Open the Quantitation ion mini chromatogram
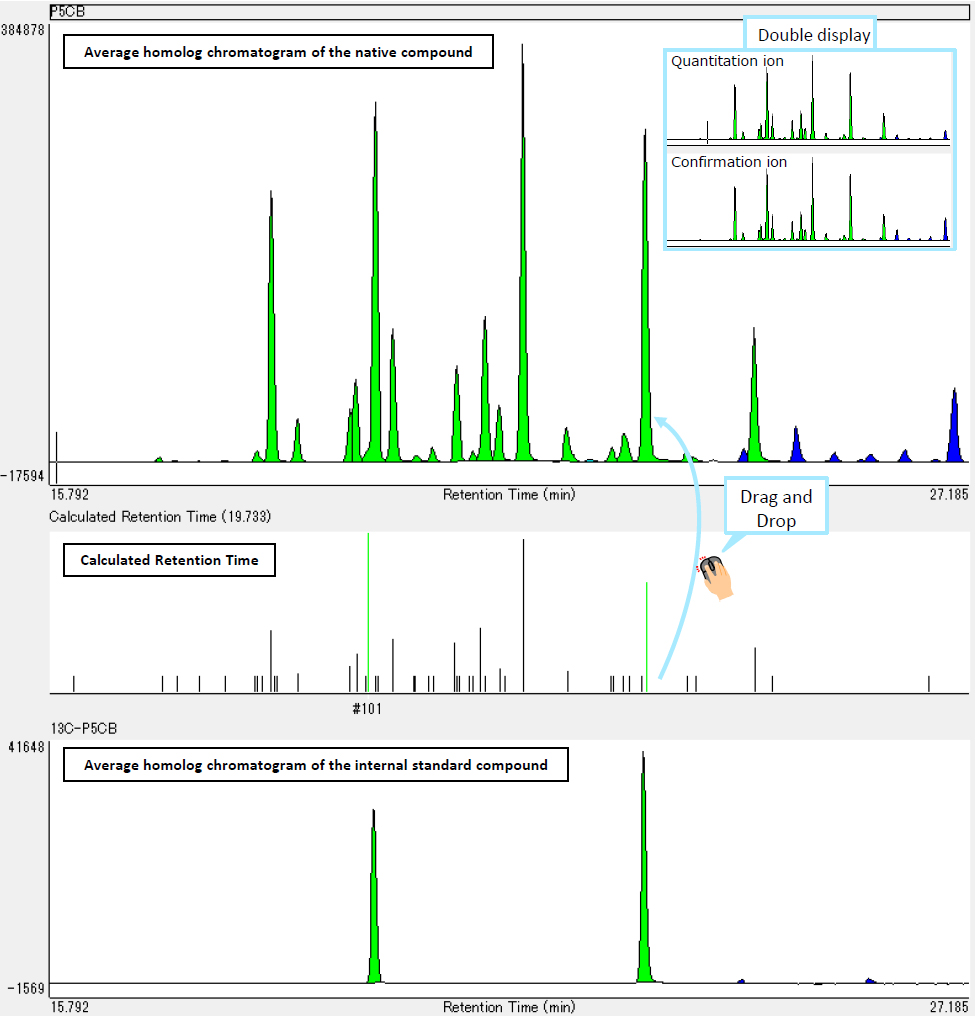 pyautogui.click(x=808, y=101)
